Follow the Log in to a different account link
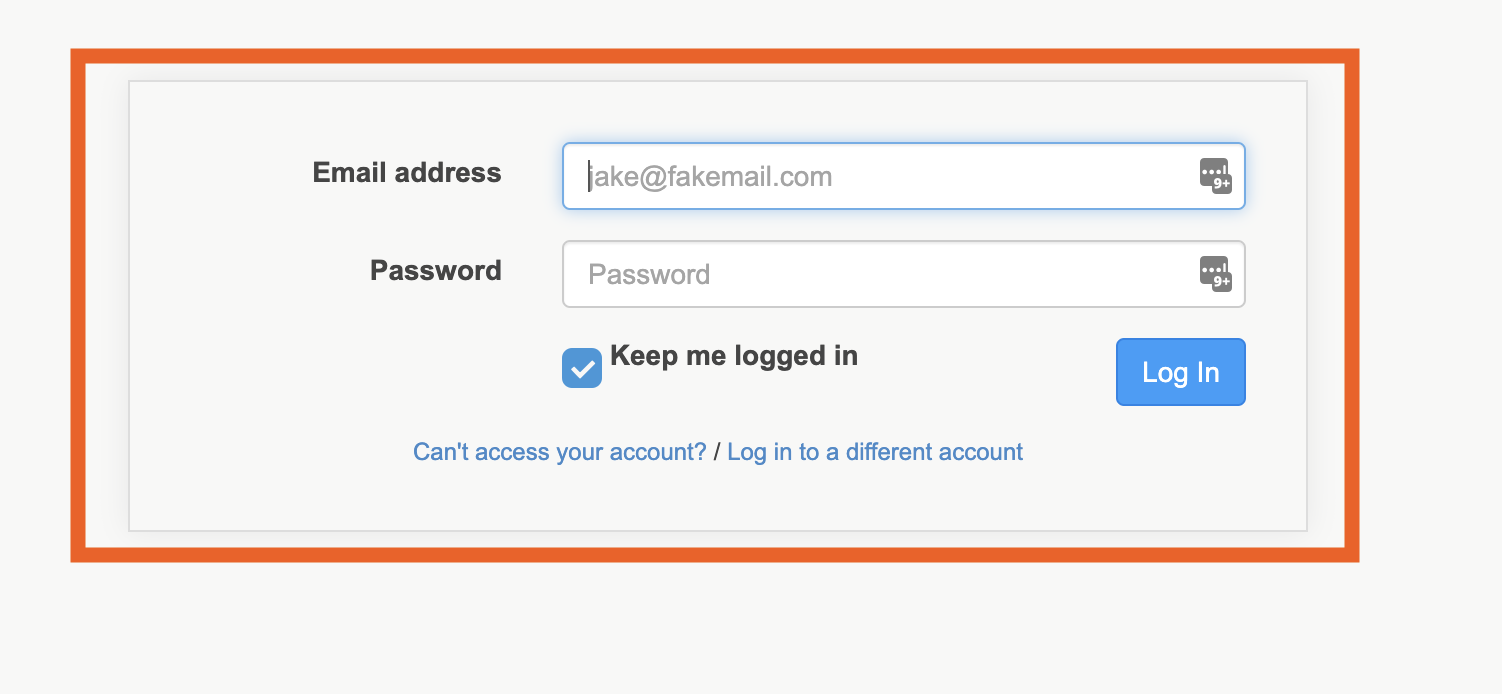 875,452
